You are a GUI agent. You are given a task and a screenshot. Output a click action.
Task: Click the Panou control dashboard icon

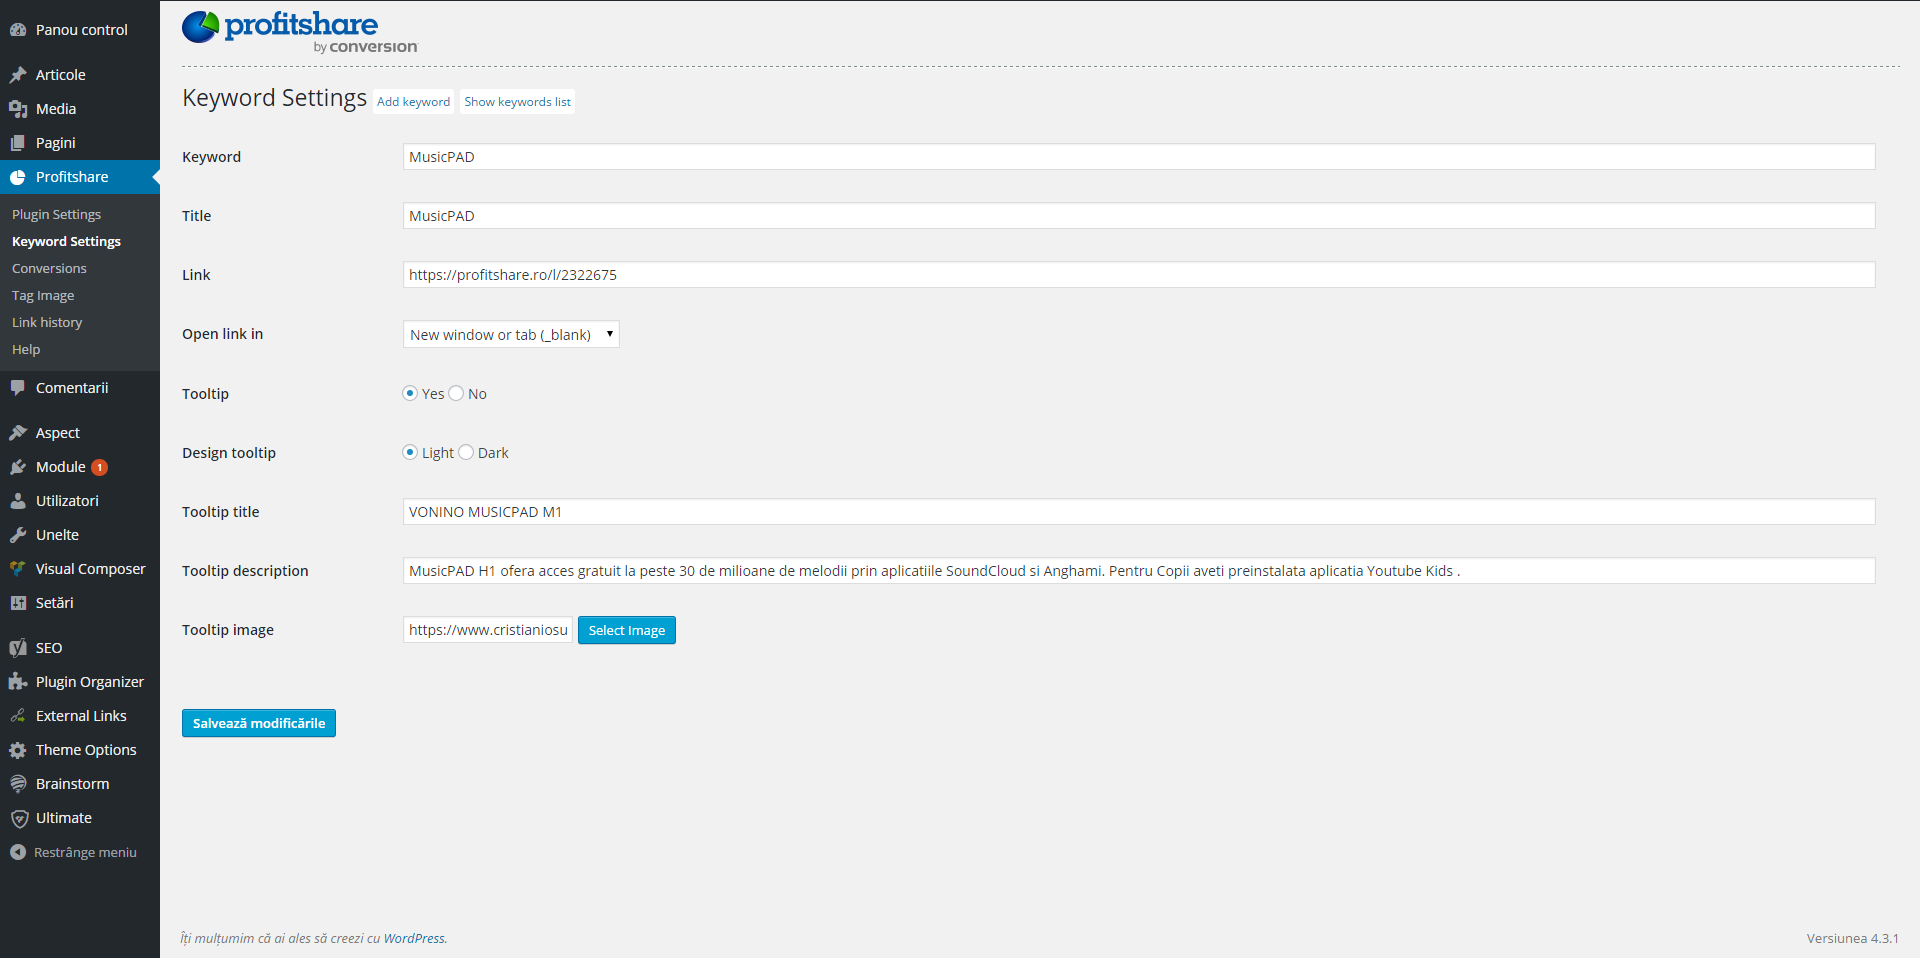tap(18, 30)
